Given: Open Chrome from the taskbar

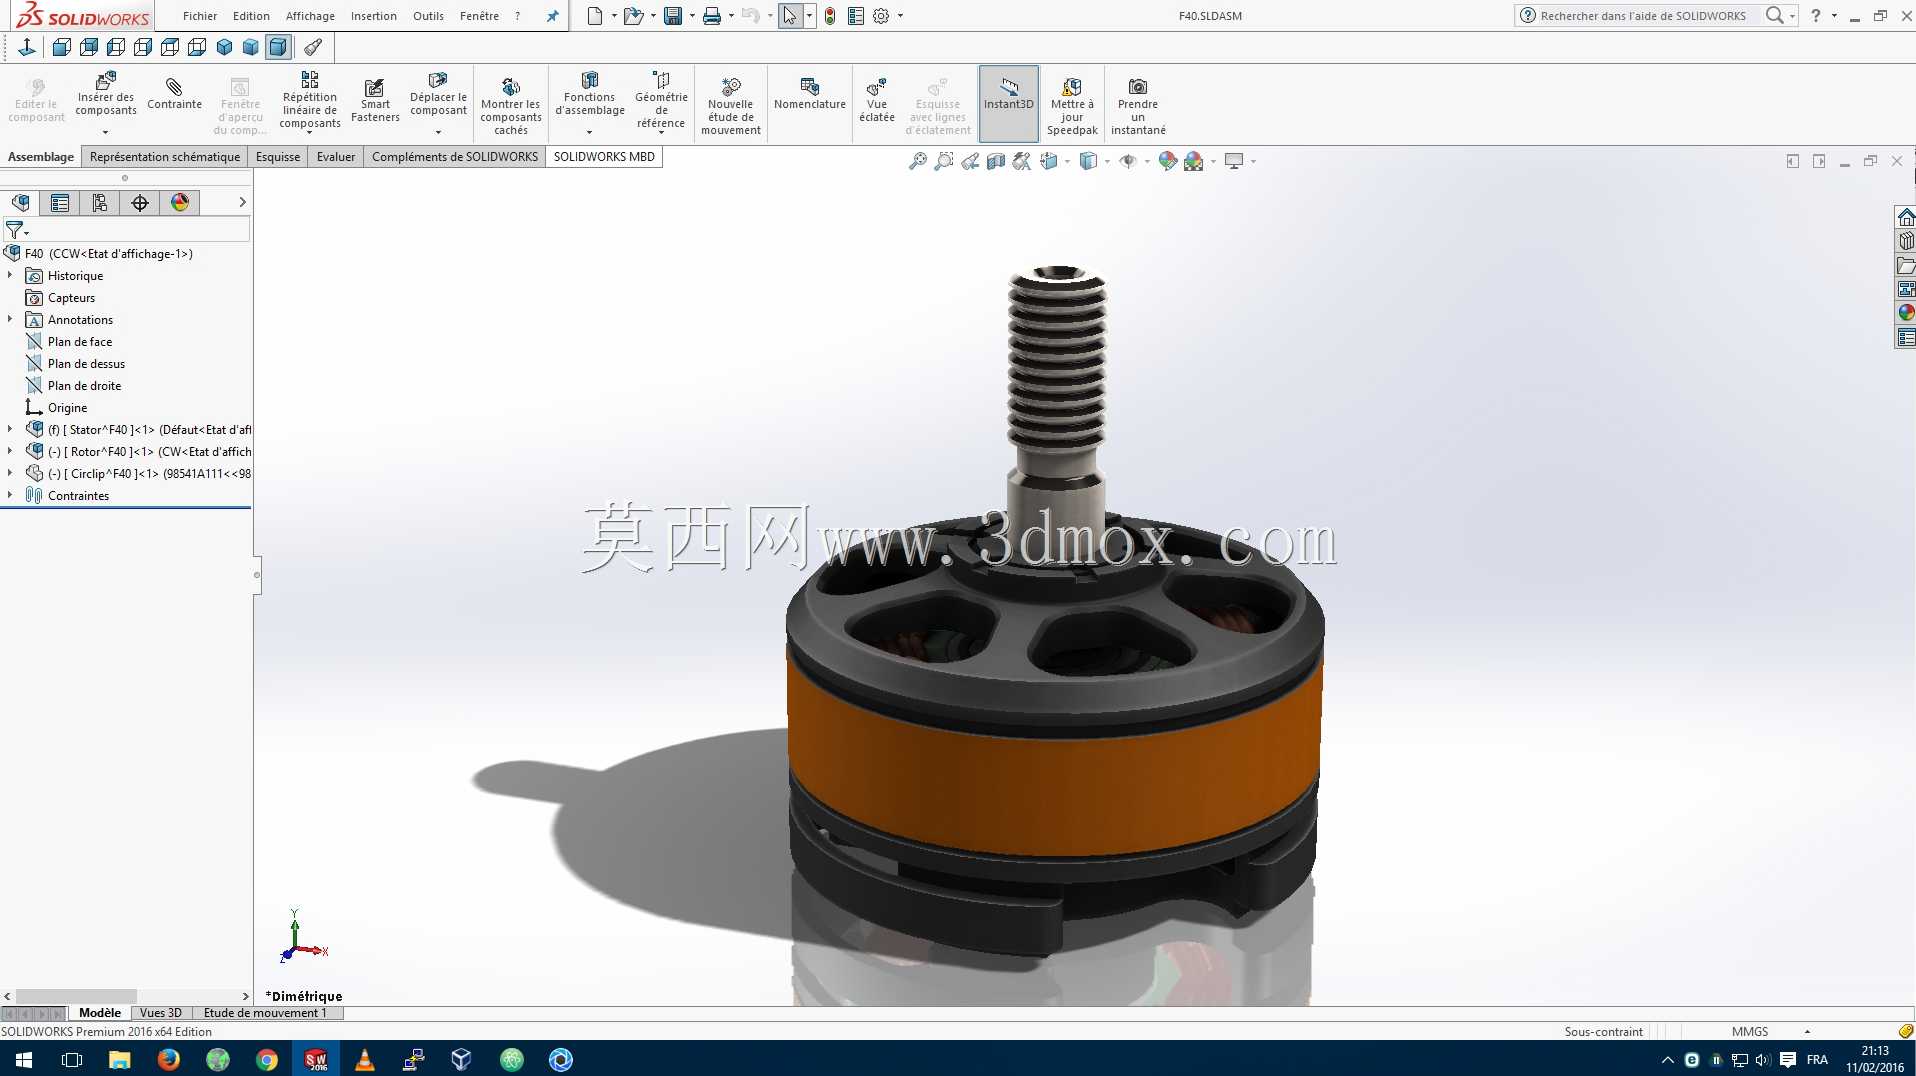Looking at the screenshot, I should 267,1059.
